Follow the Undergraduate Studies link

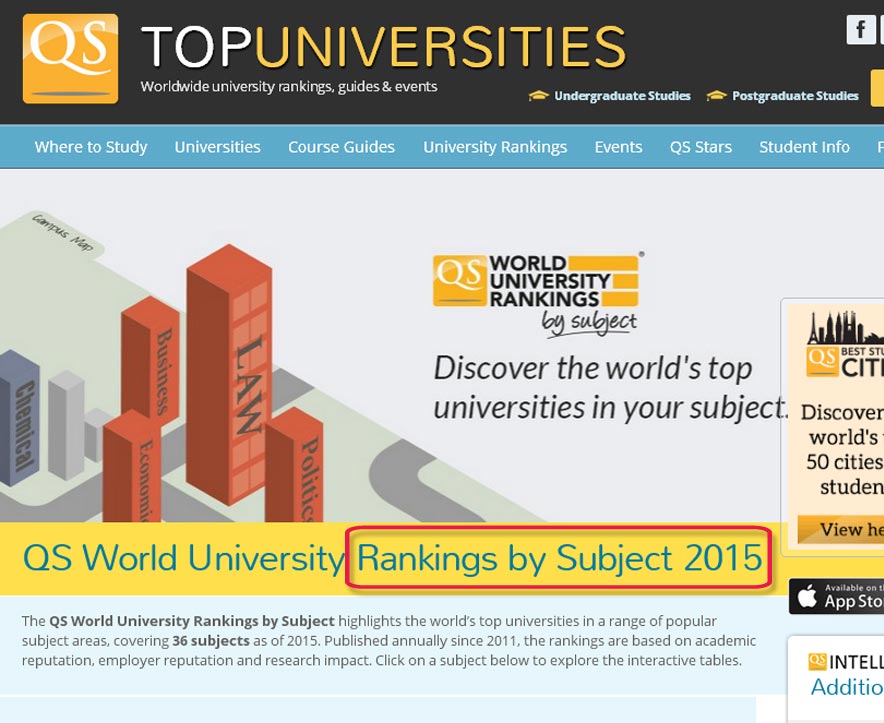(x=622, y=96)
